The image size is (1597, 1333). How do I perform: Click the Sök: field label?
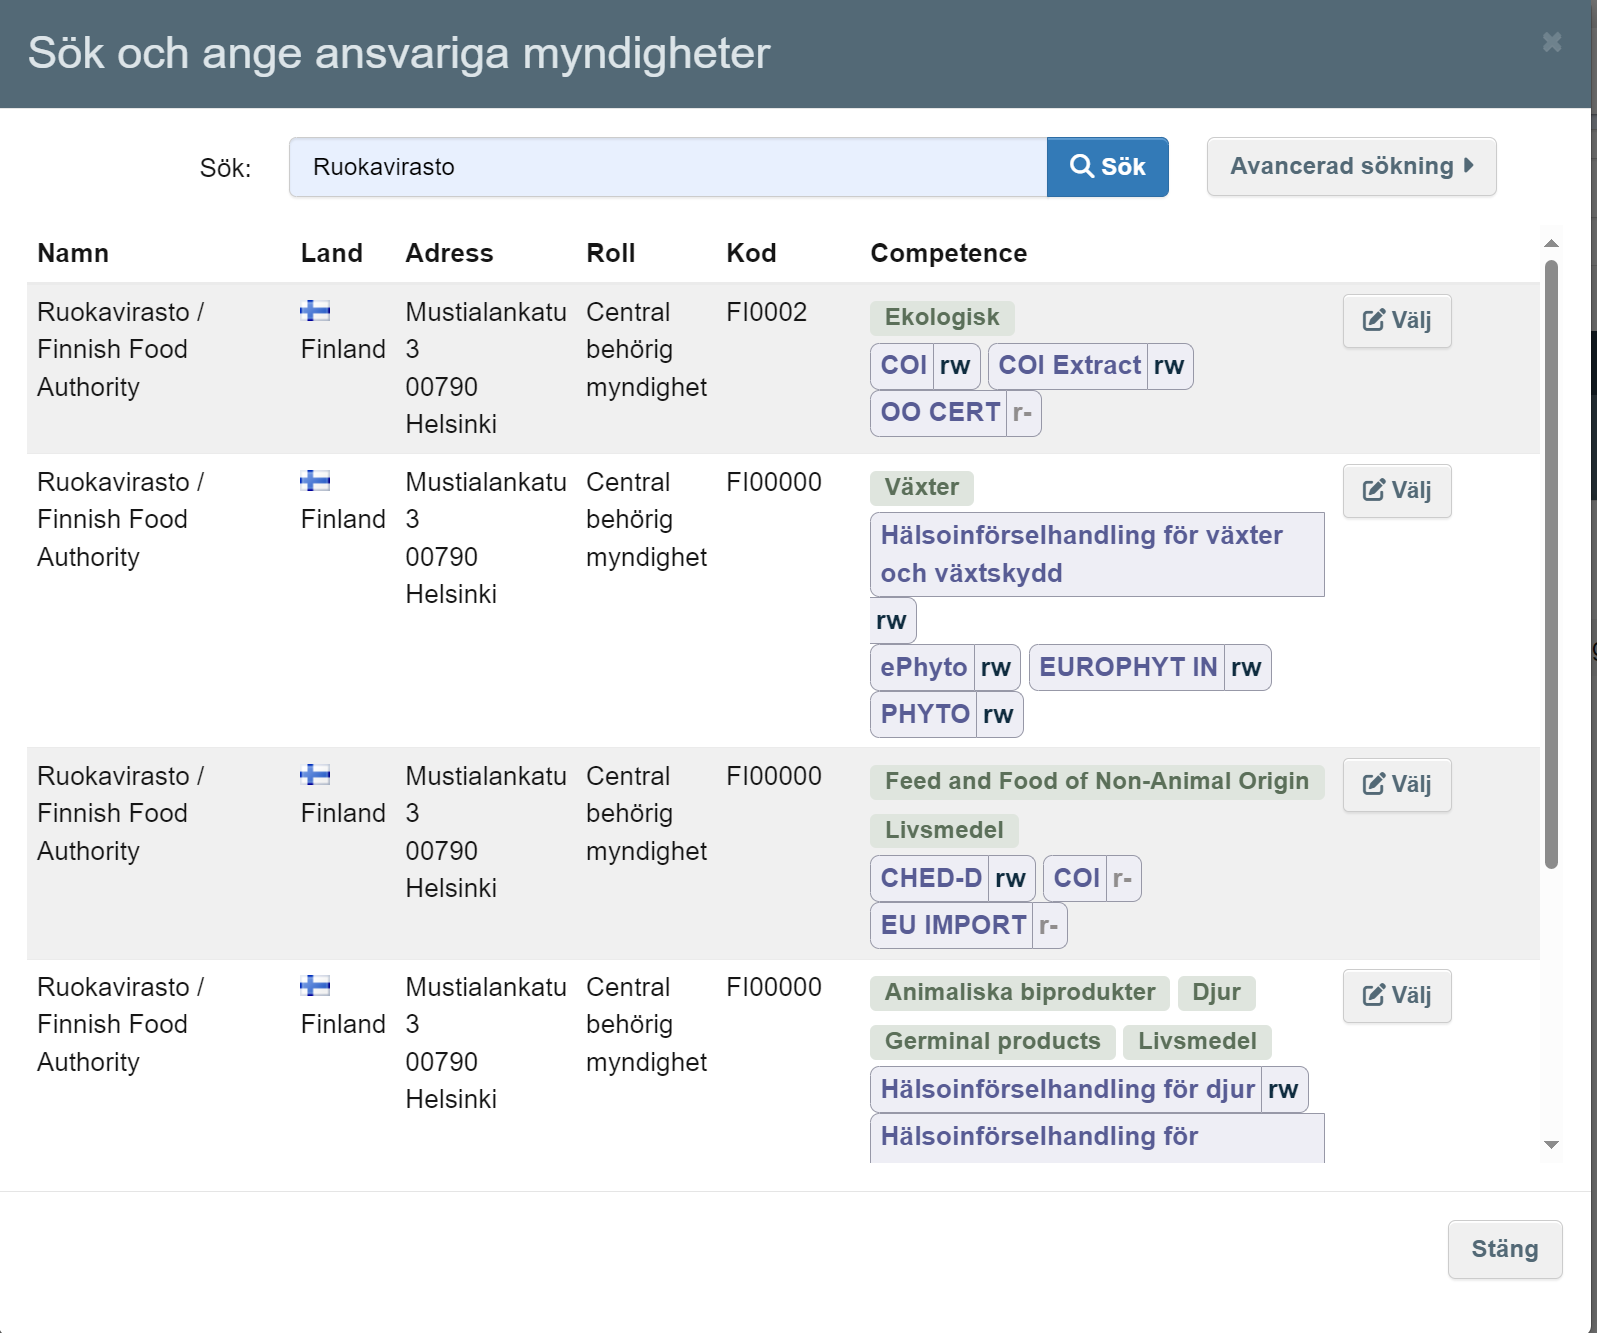[225, 168]
